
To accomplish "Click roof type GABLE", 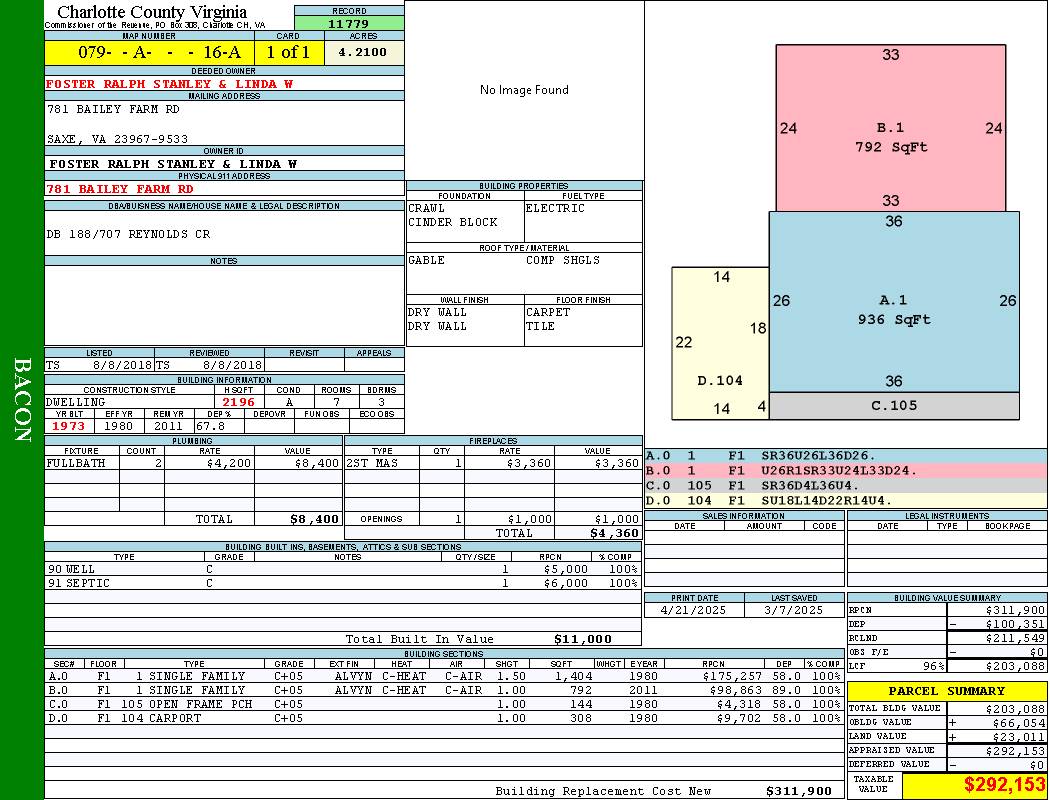I will point(427,260).
